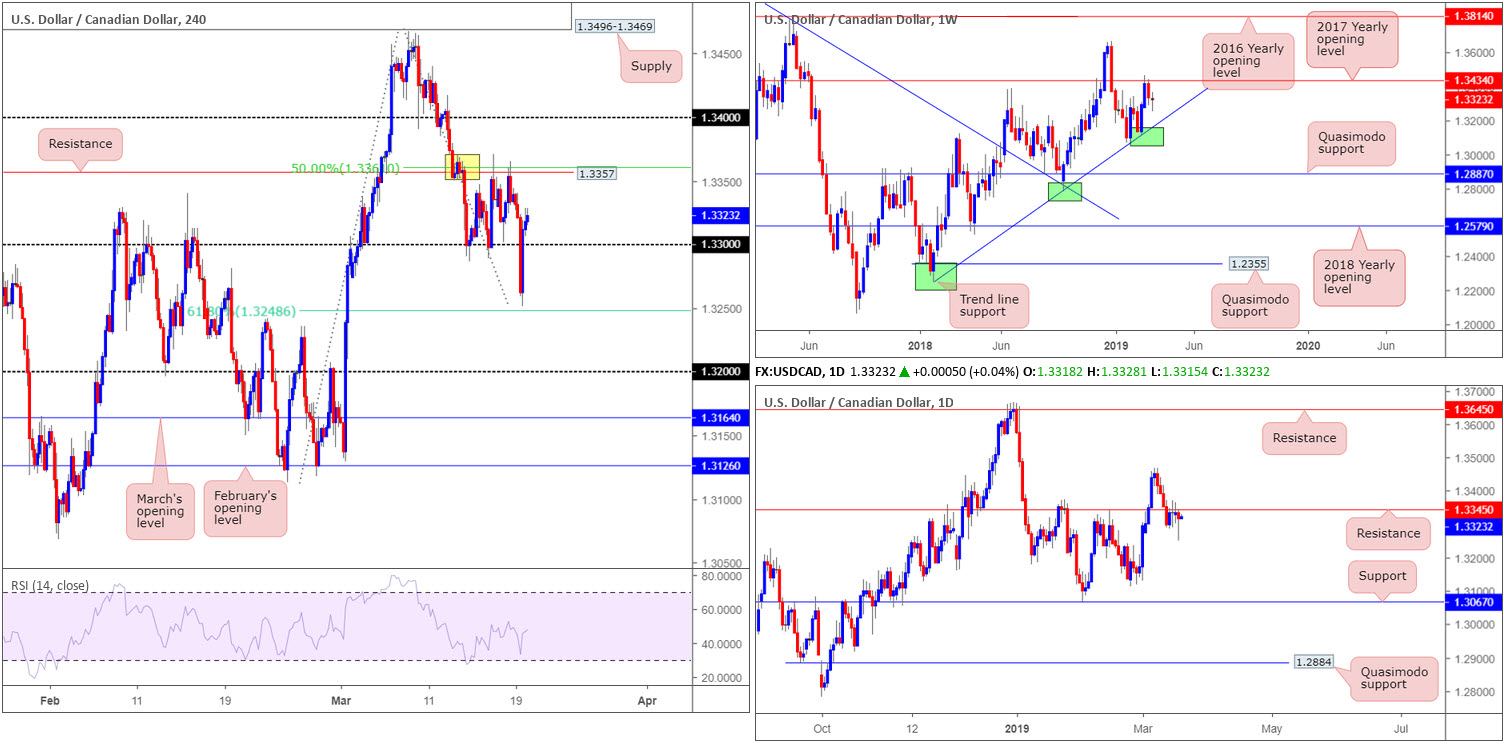Click the green box near the 2019 trend line
This screenshot has width=1504, height=746.
(x=1146, y=136)
